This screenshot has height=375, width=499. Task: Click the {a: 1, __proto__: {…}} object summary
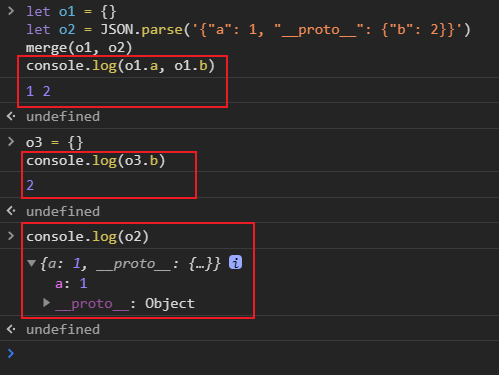130,264
